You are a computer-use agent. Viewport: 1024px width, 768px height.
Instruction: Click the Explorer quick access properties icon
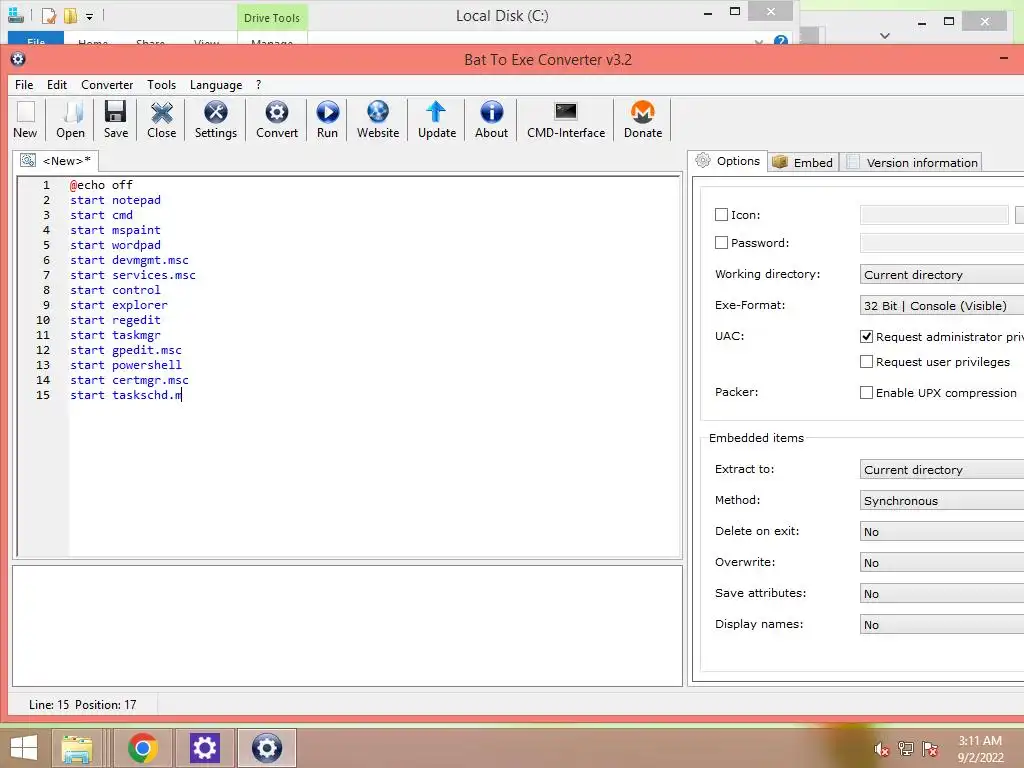point(48,16)
